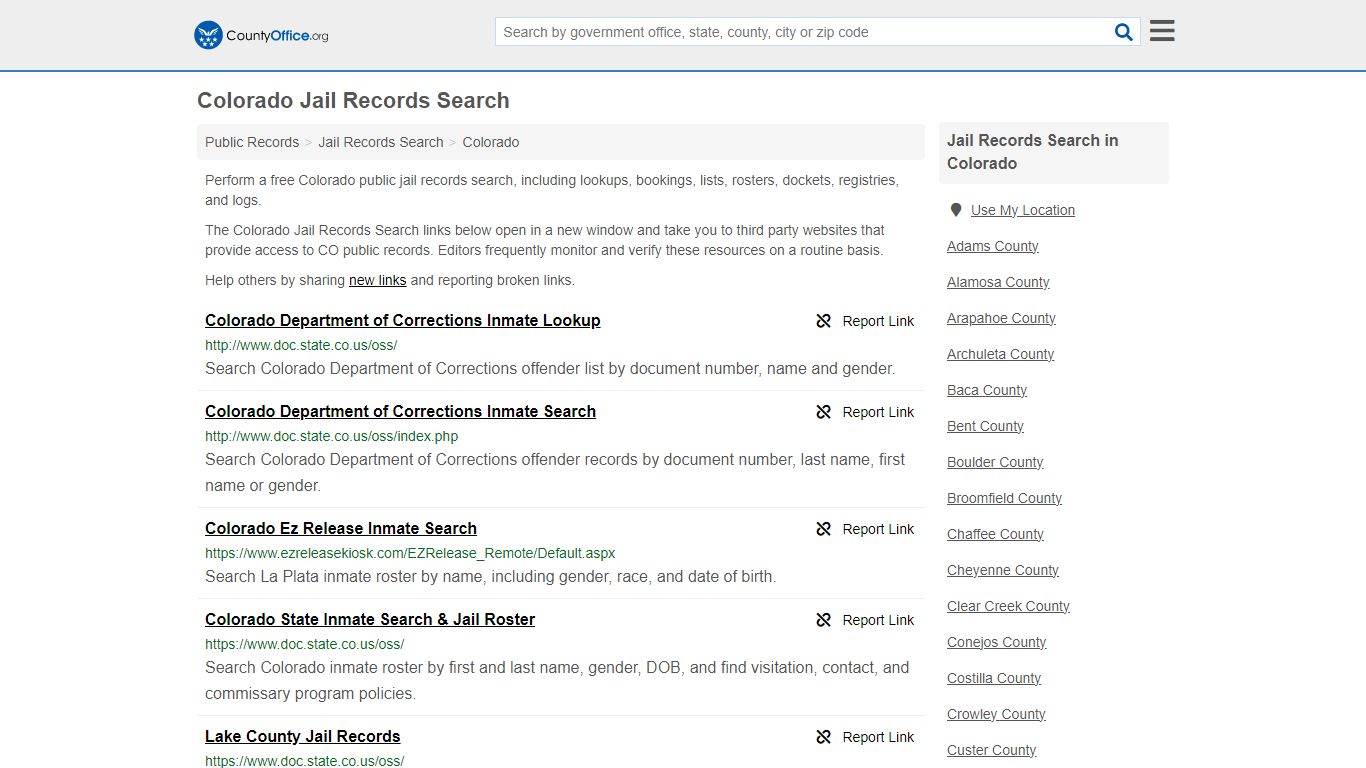Select Crowley County

(996, 714)
